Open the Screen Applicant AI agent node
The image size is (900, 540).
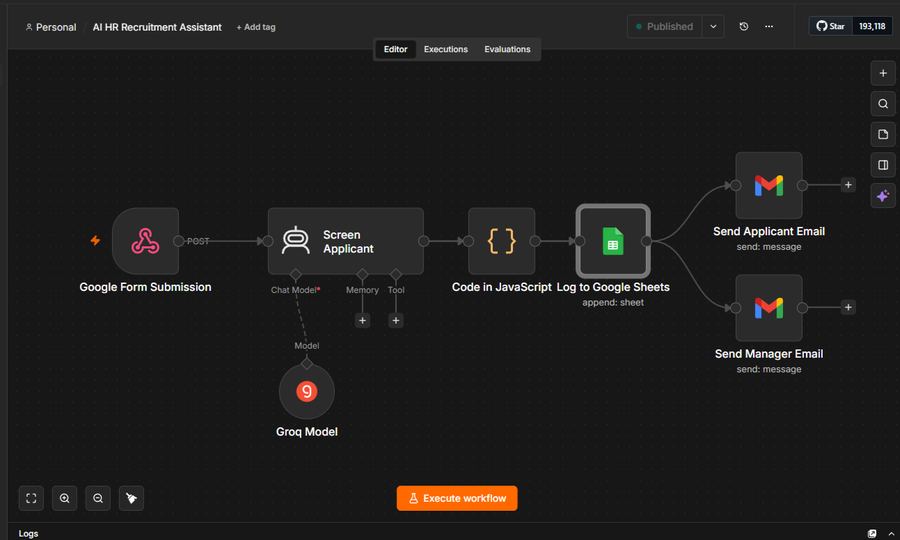coord(346,241)
